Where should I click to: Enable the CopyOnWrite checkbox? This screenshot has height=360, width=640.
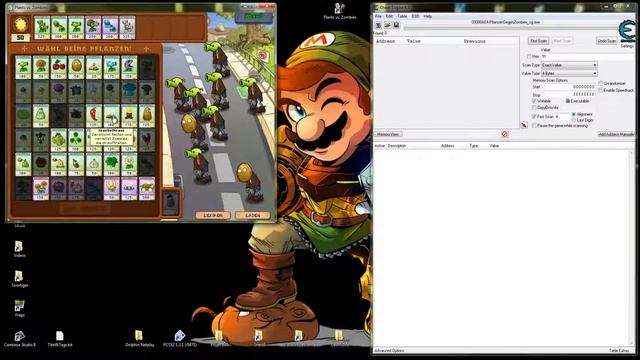coord(534,108)
